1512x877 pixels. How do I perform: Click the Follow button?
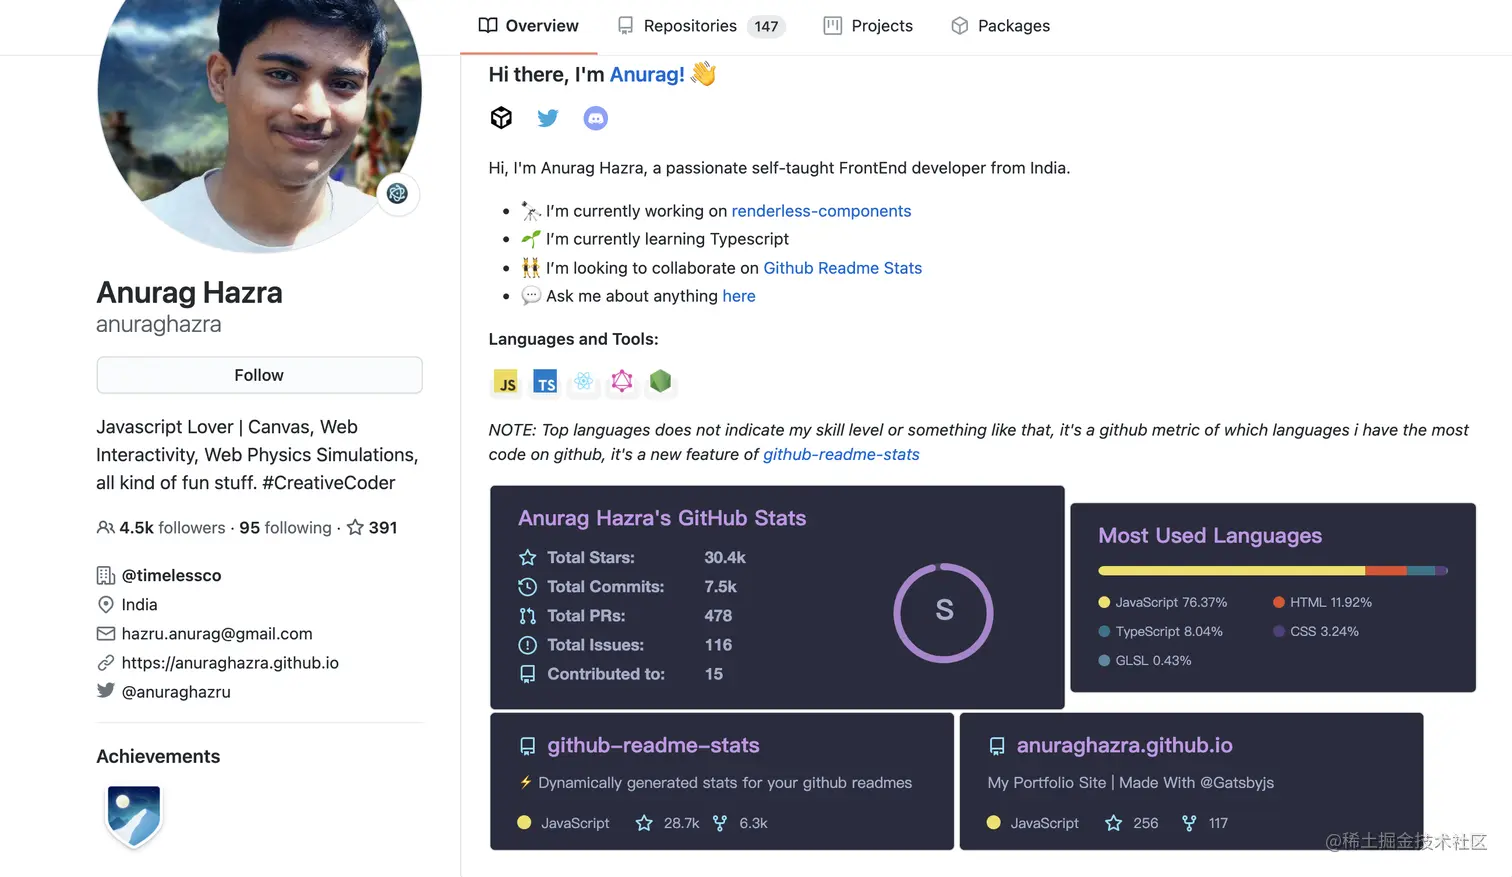[x=259, y=375]
